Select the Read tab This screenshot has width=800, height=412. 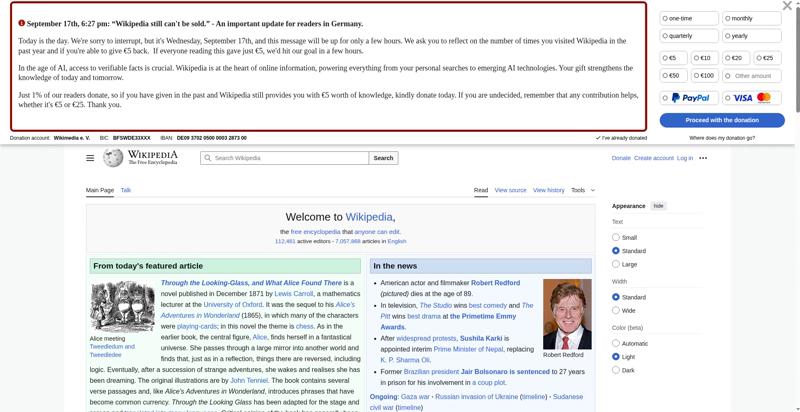pyautogui.click(x=481, y=190)
